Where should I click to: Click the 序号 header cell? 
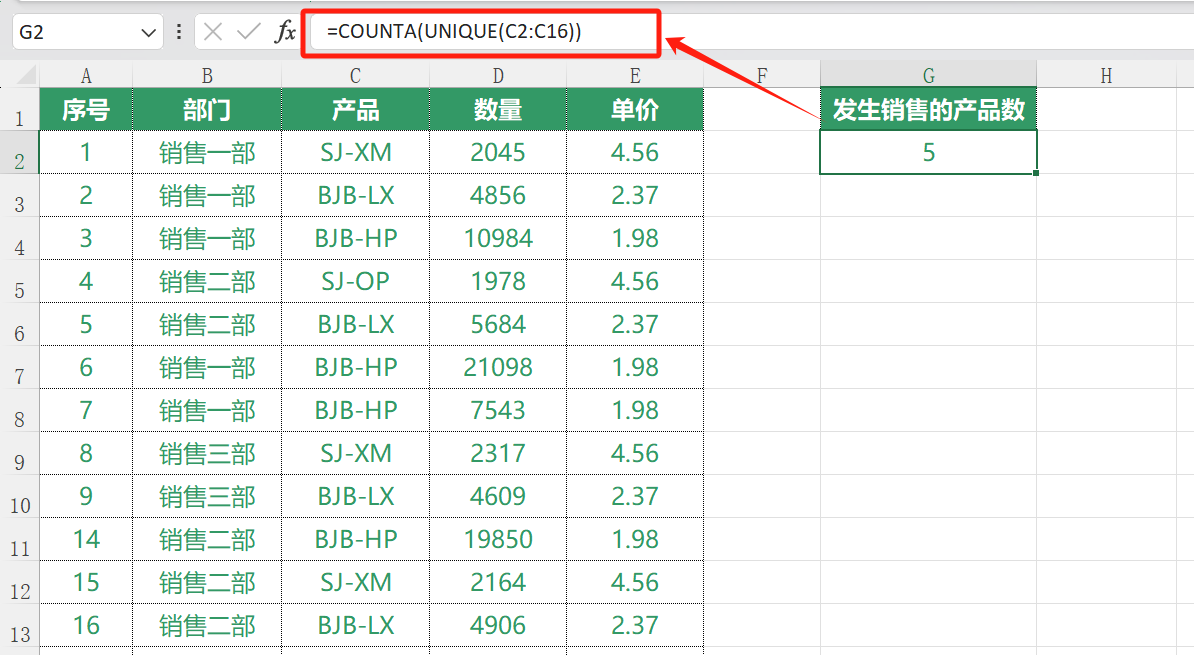coord(86,109)
